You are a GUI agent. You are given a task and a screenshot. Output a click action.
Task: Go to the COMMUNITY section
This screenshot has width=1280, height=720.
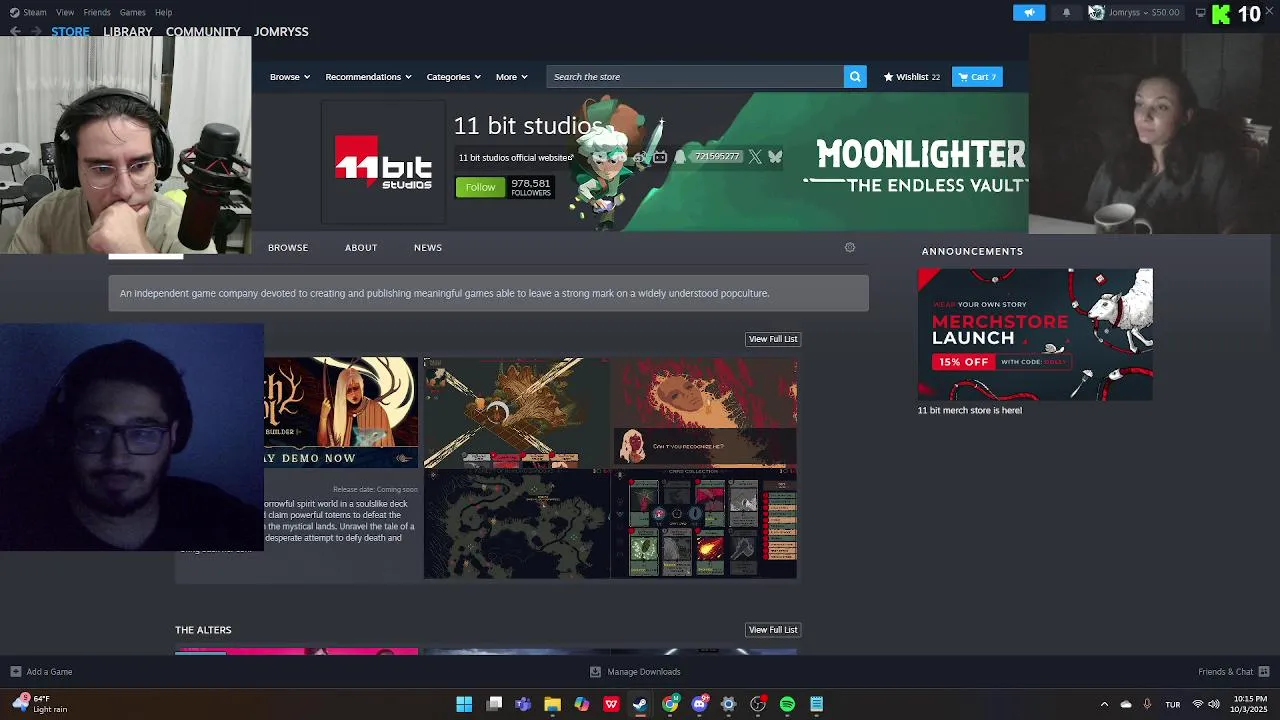(x=203, y=31)
